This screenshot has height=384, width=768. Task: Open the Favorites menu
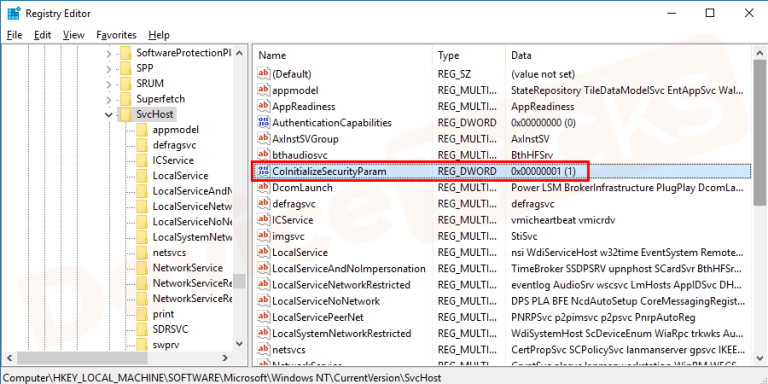point(116,35)
